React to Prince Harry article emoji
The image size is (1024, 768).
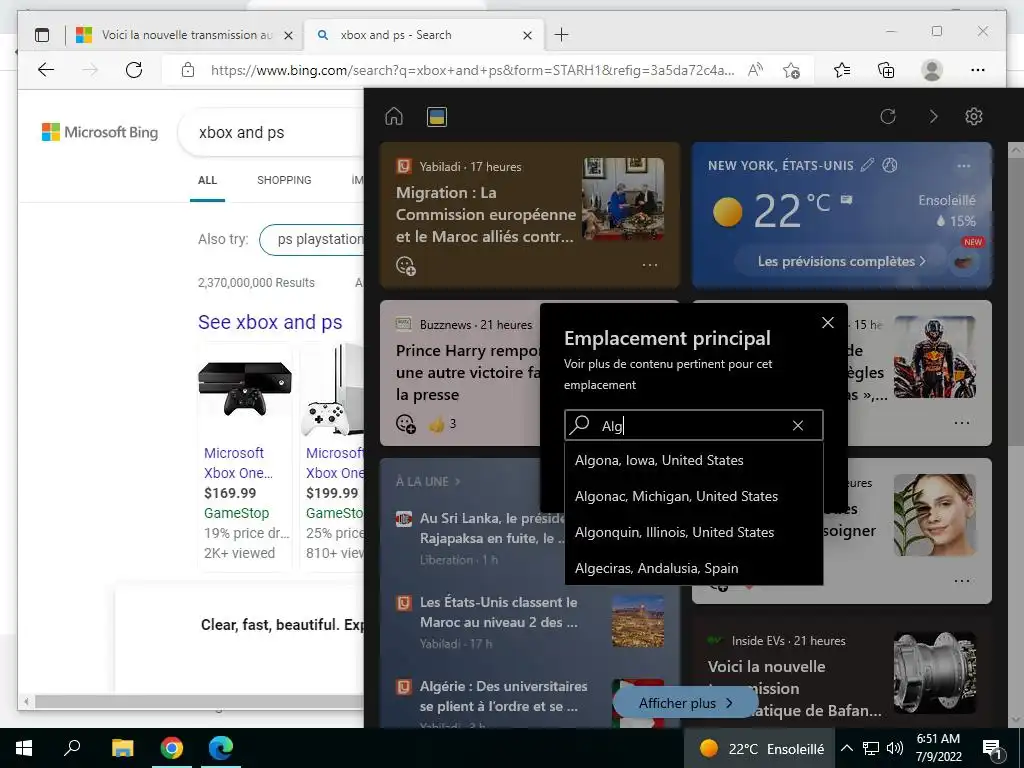[x=406, y=424]
